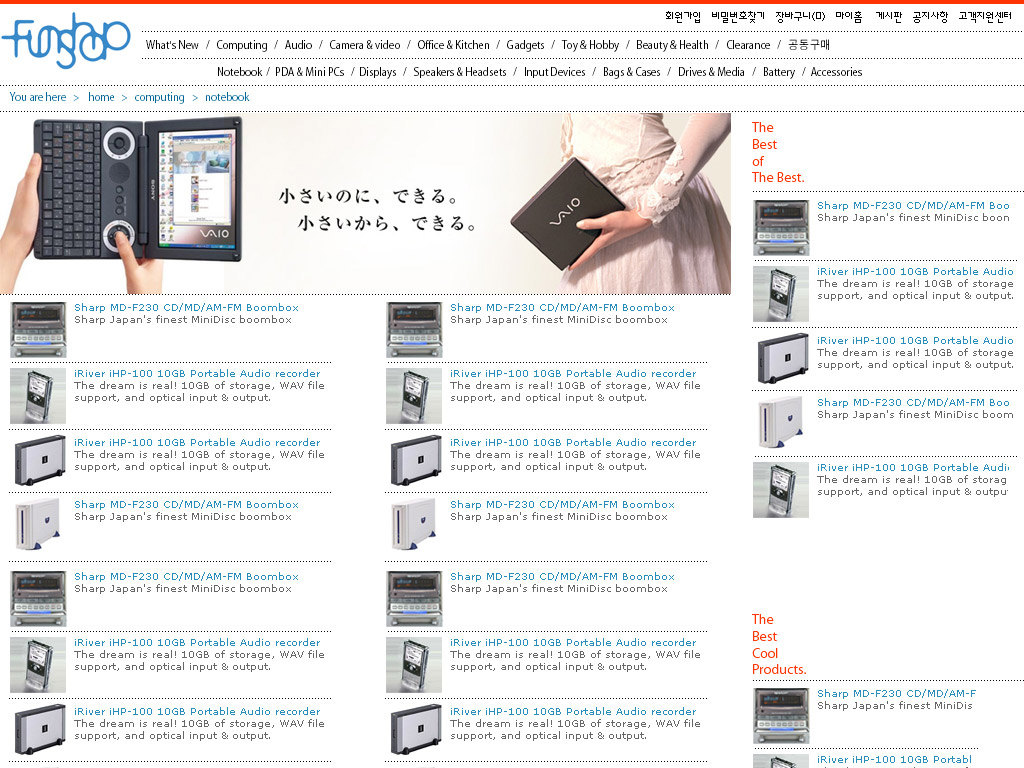Open Speakers & Headsets subcategory

tap(460, 72)
